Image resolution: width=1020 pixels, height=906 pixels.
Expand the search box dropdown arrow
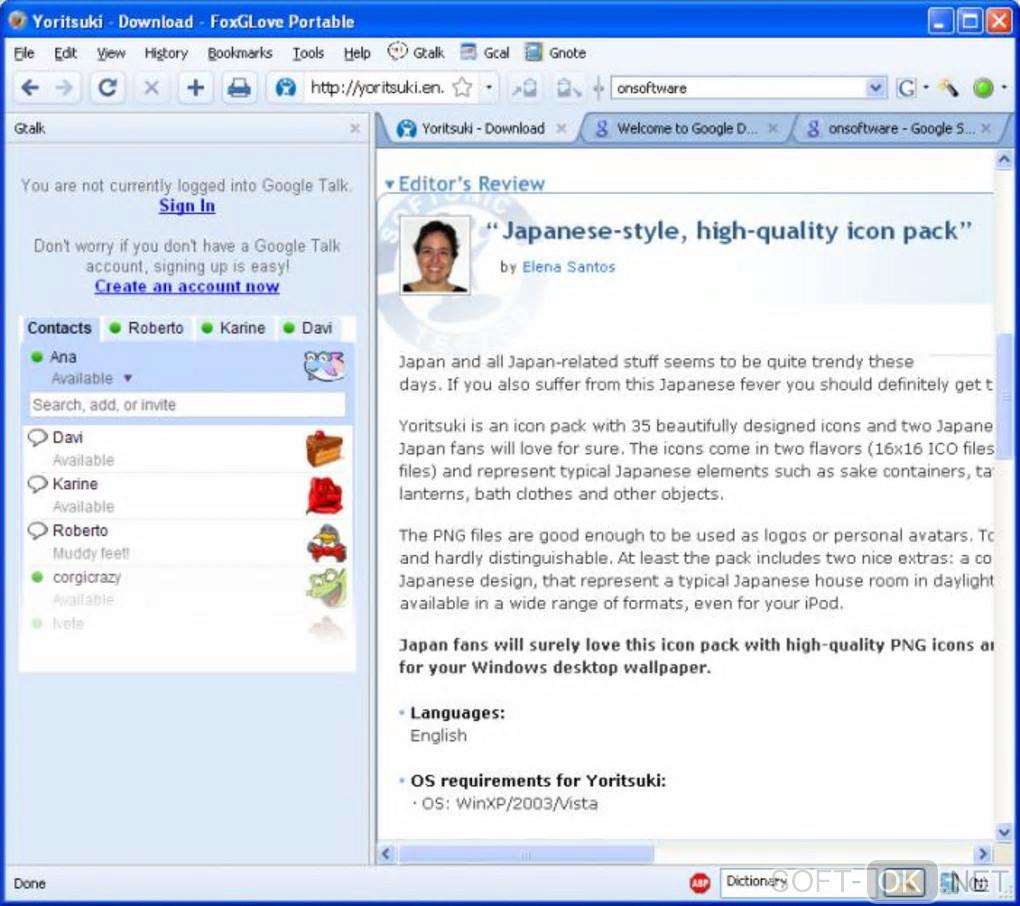click(876, 87)
